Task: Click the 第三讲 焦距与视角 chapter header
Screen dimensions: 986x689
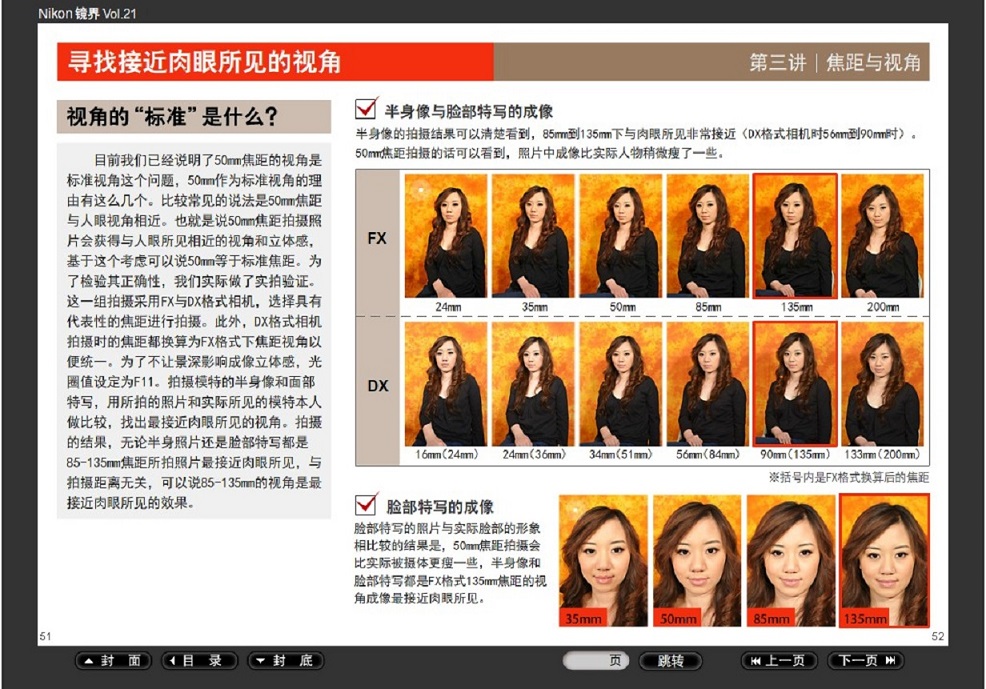Action: pos(834,62)
